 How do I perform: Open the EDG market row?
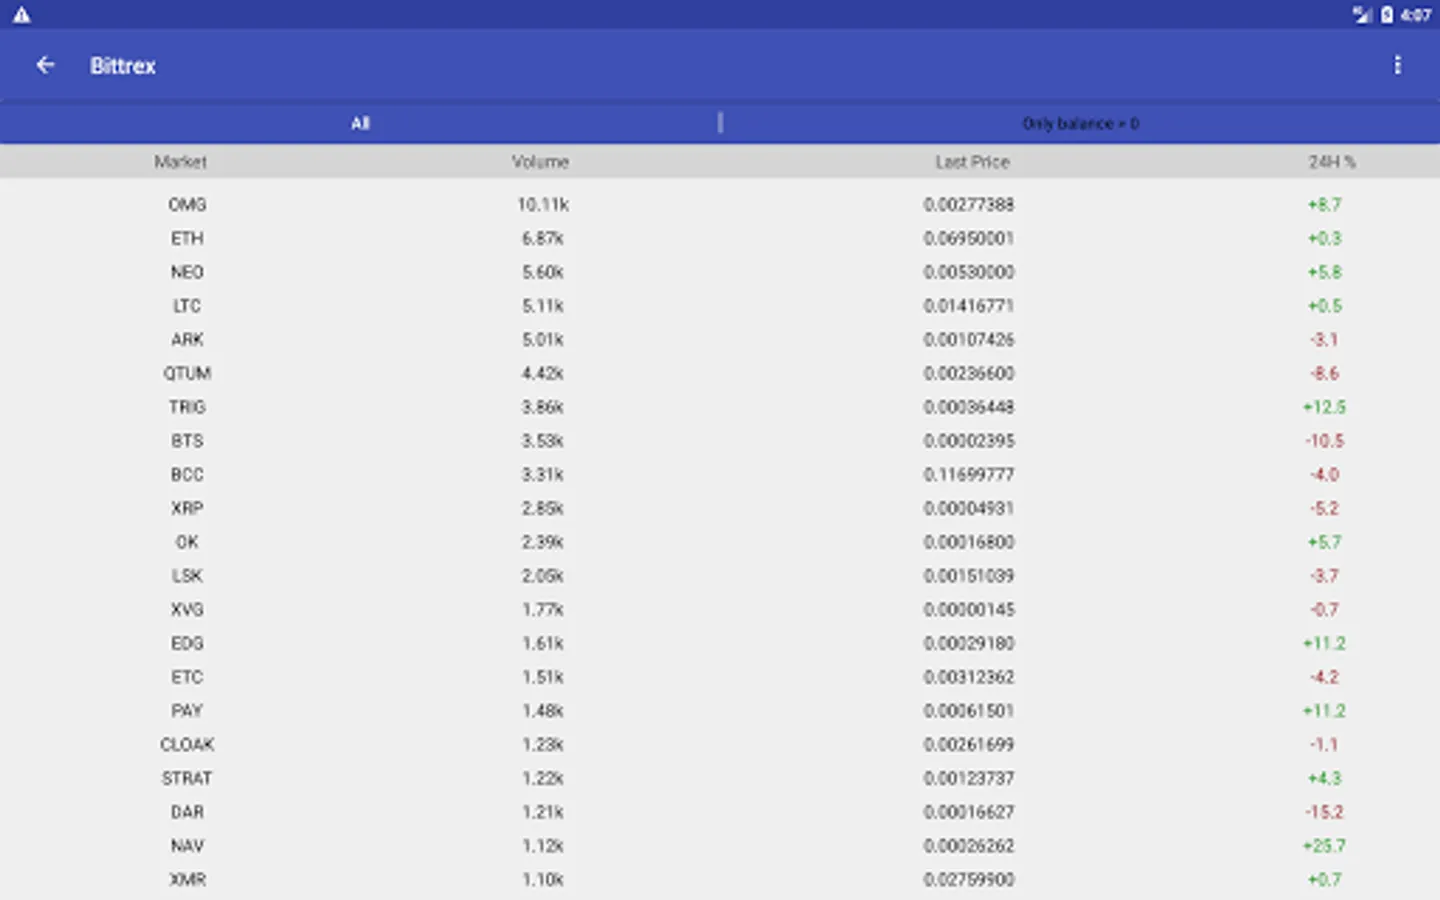(x=720, y=643)
